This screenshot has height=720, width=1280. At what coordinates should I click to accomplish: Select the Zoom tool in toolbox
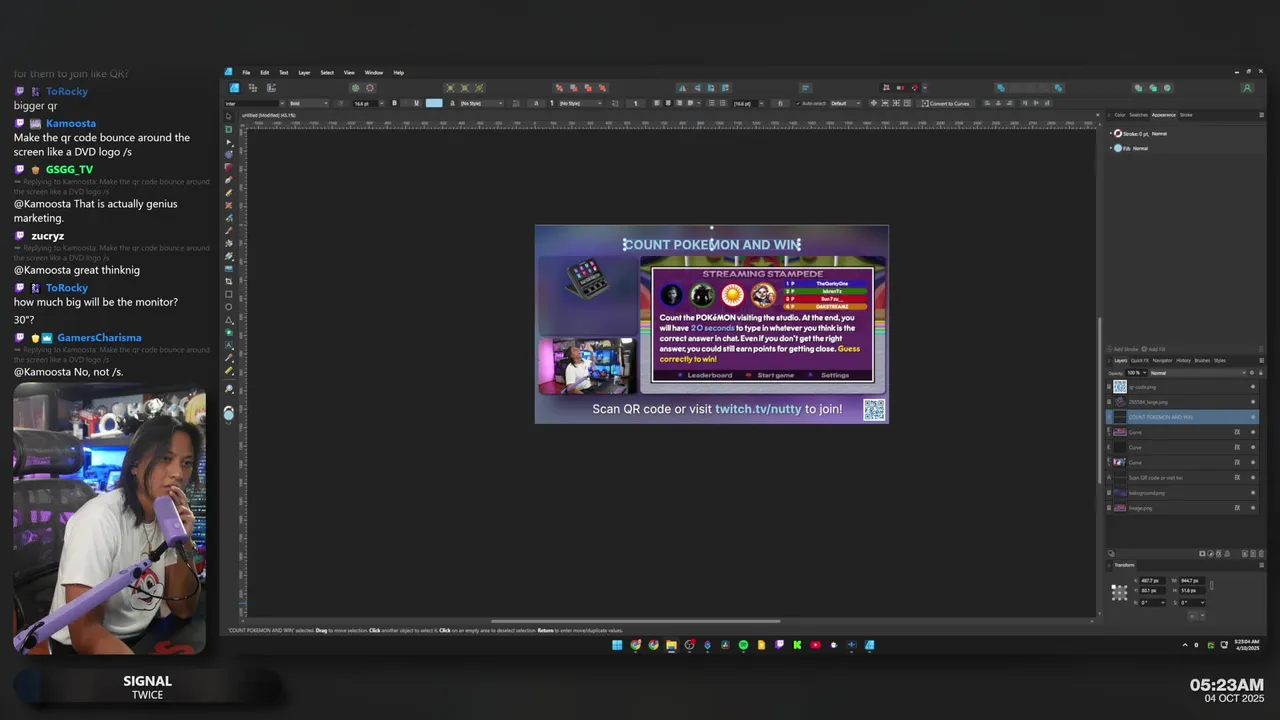[229, 390]
